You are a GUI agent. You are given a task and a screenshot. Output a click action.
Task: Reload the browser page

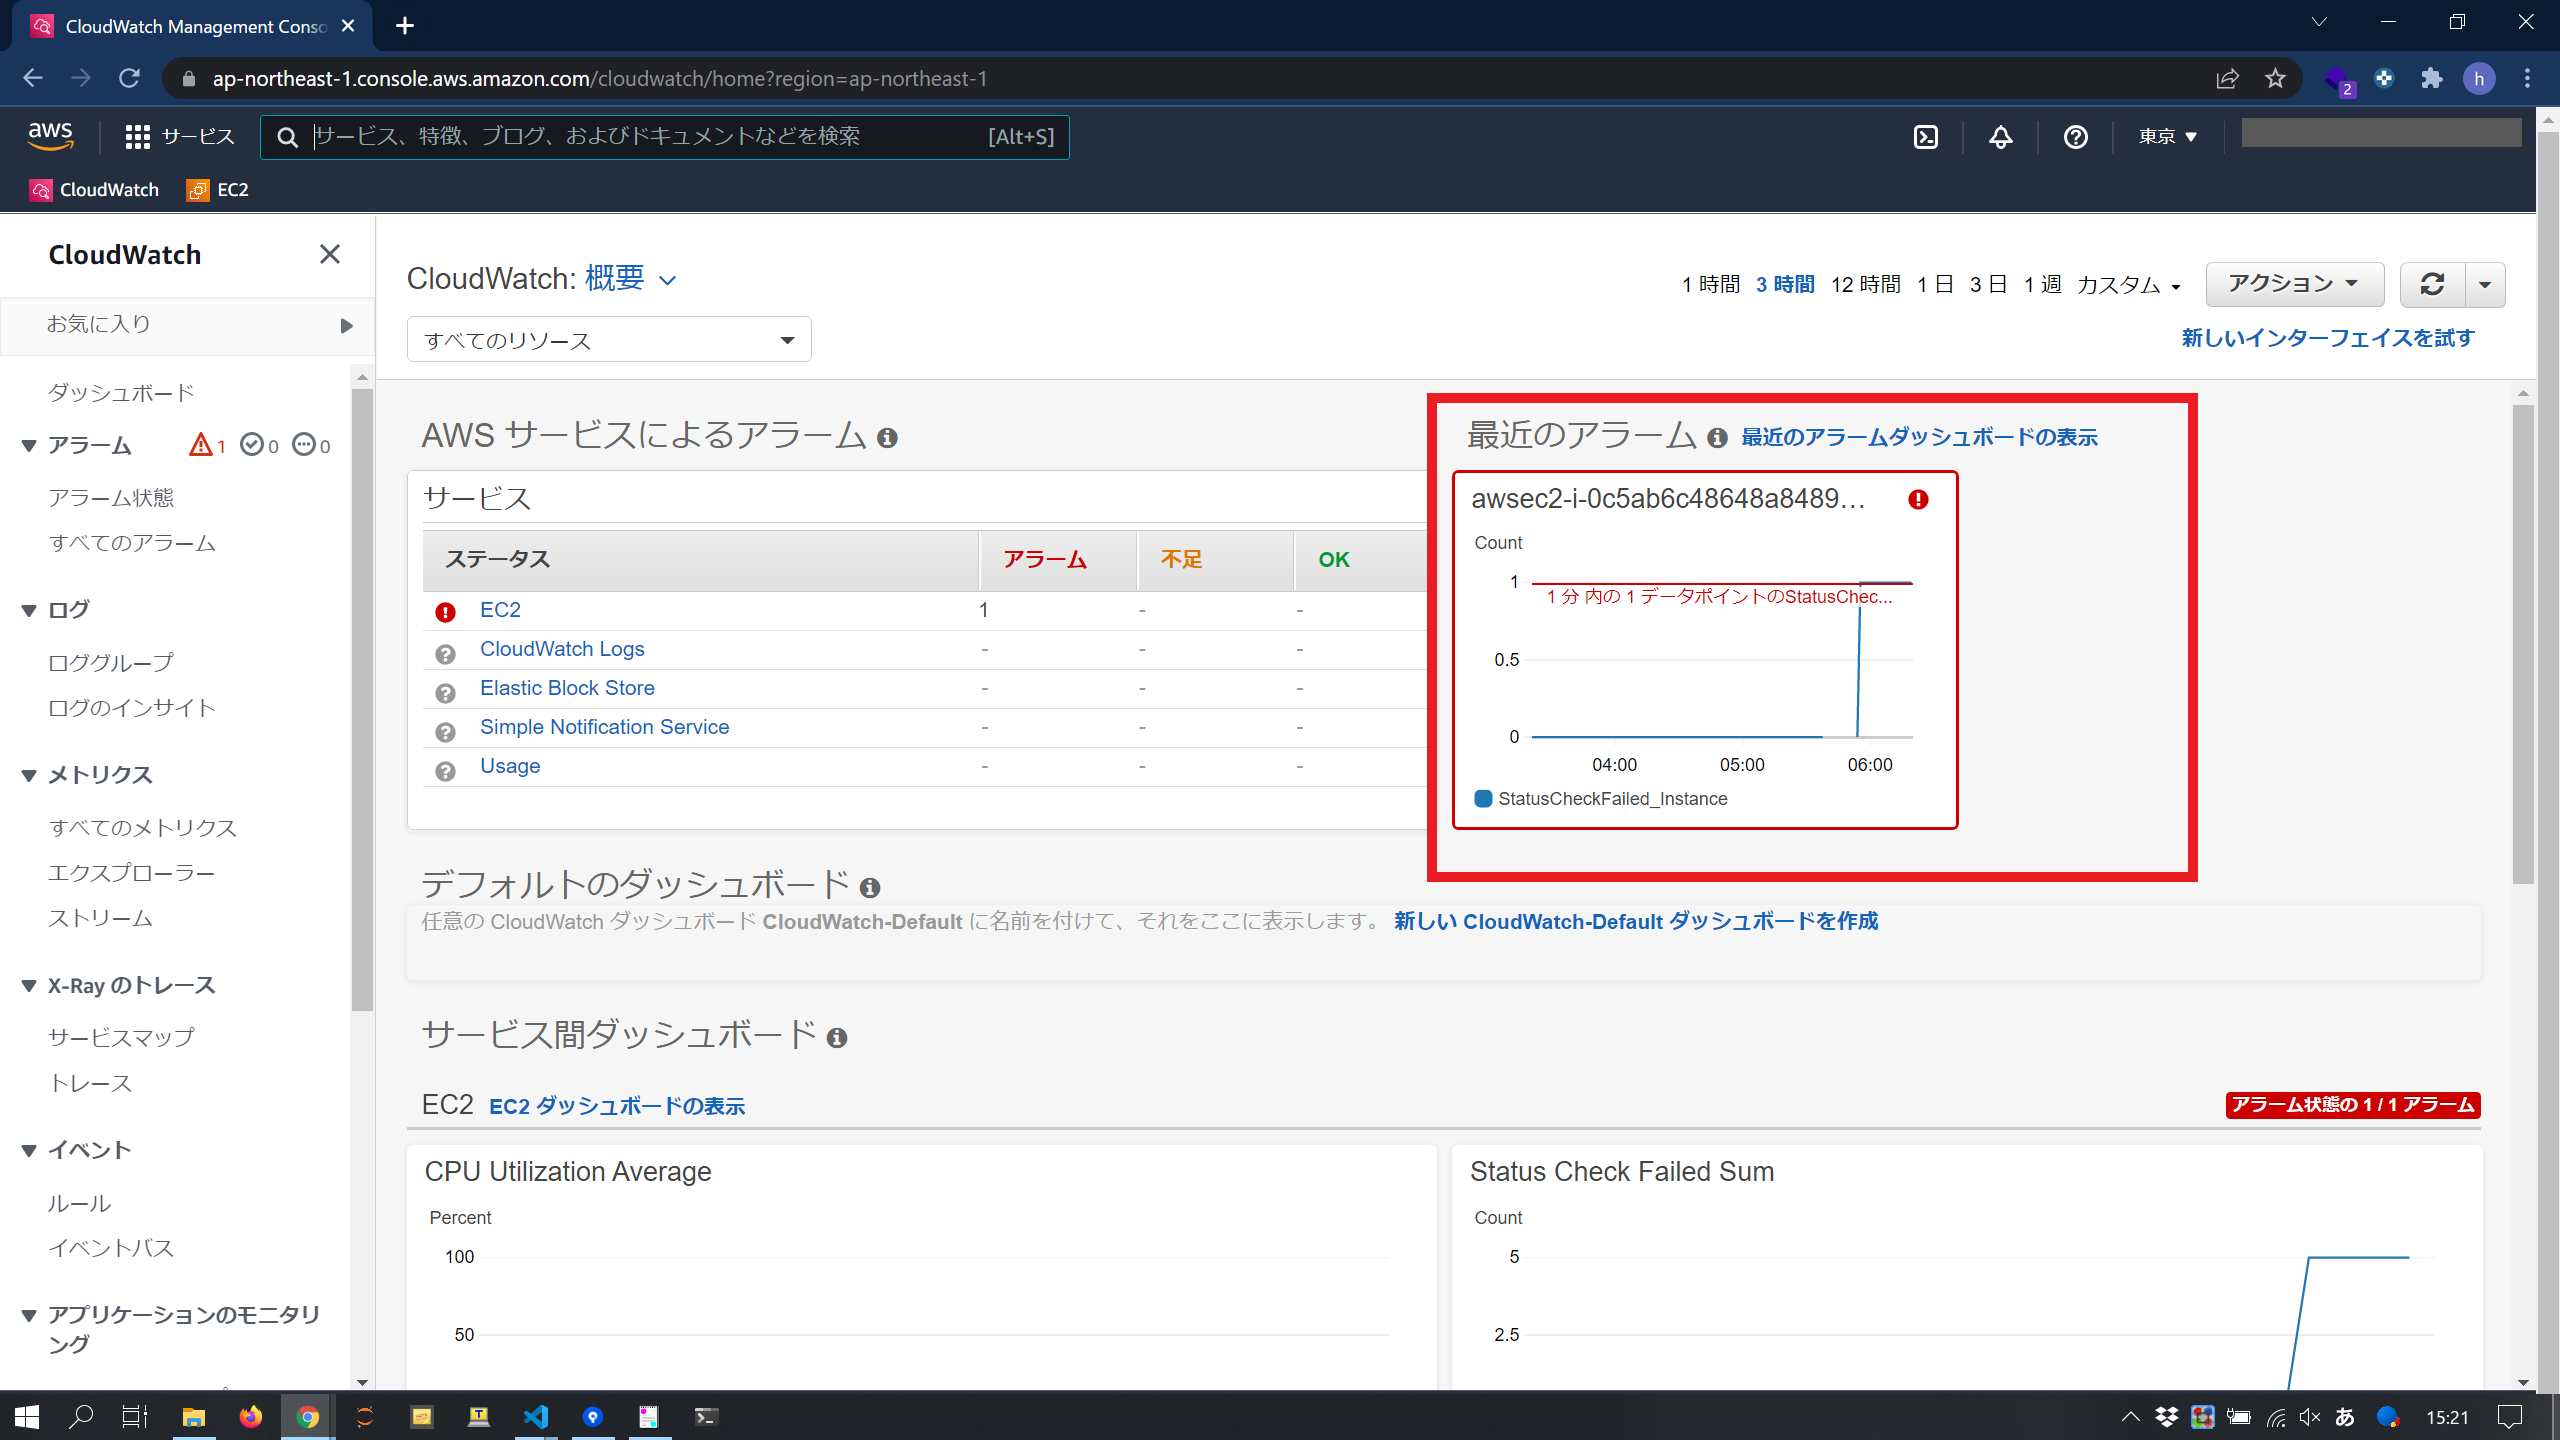(x=129, y=78)
